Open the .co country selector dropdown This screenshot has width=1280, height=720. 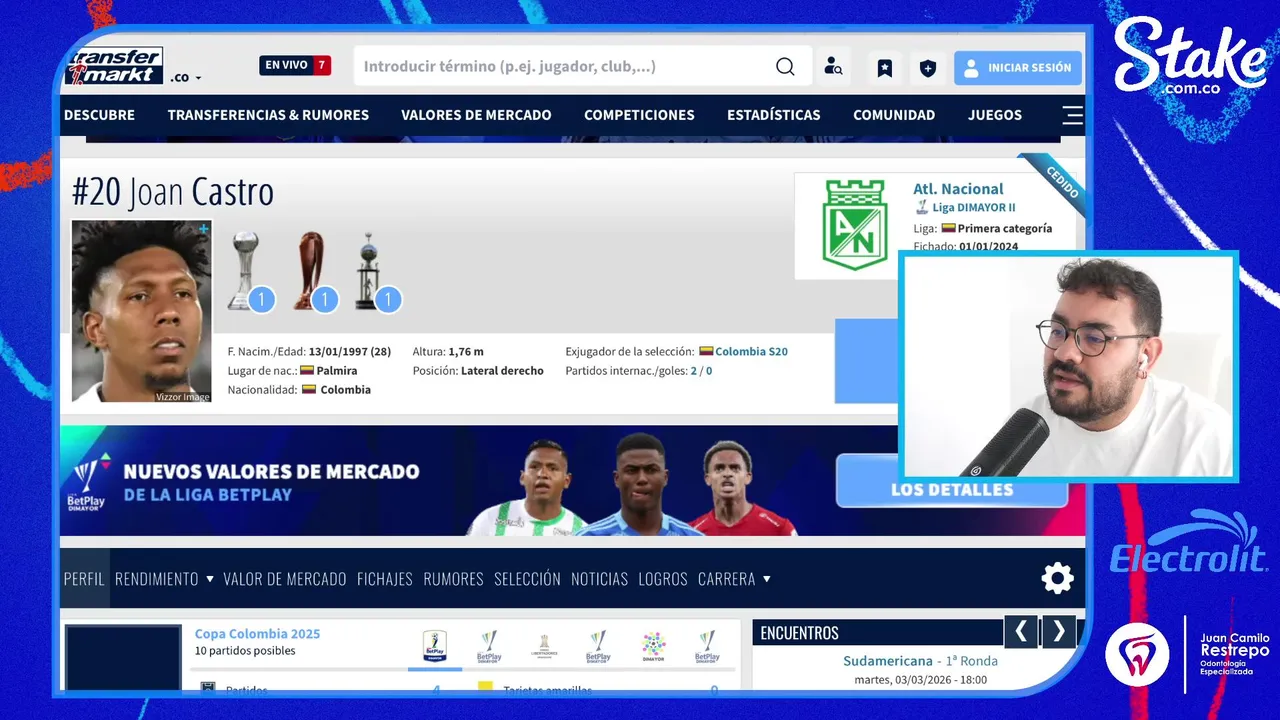click(x=185, y=77)
